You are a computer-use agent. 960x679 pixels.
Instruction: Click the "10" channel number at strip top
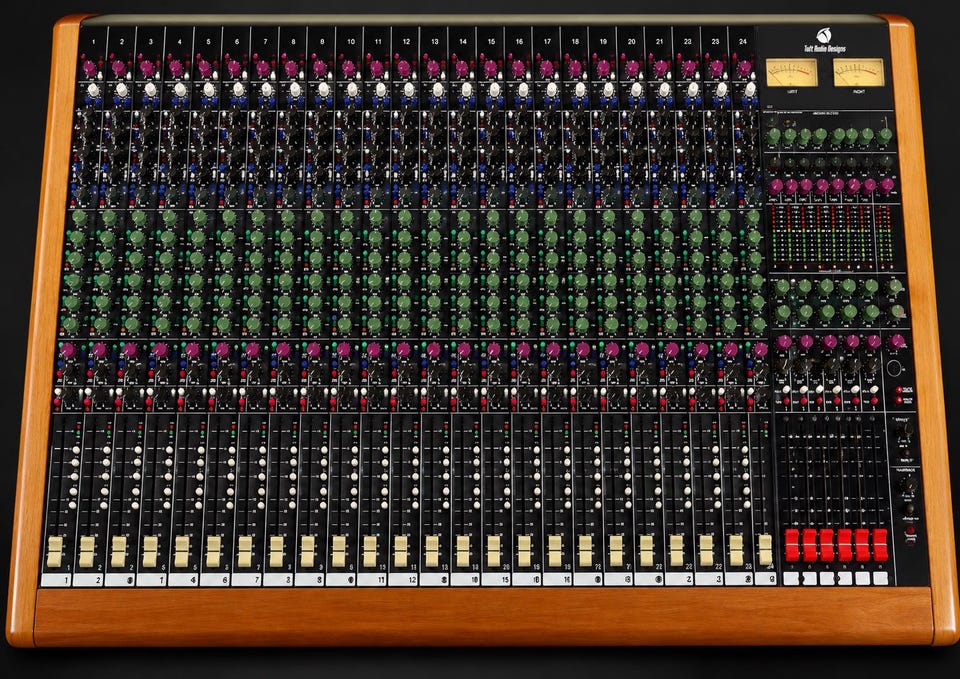[x=351, y=42]
